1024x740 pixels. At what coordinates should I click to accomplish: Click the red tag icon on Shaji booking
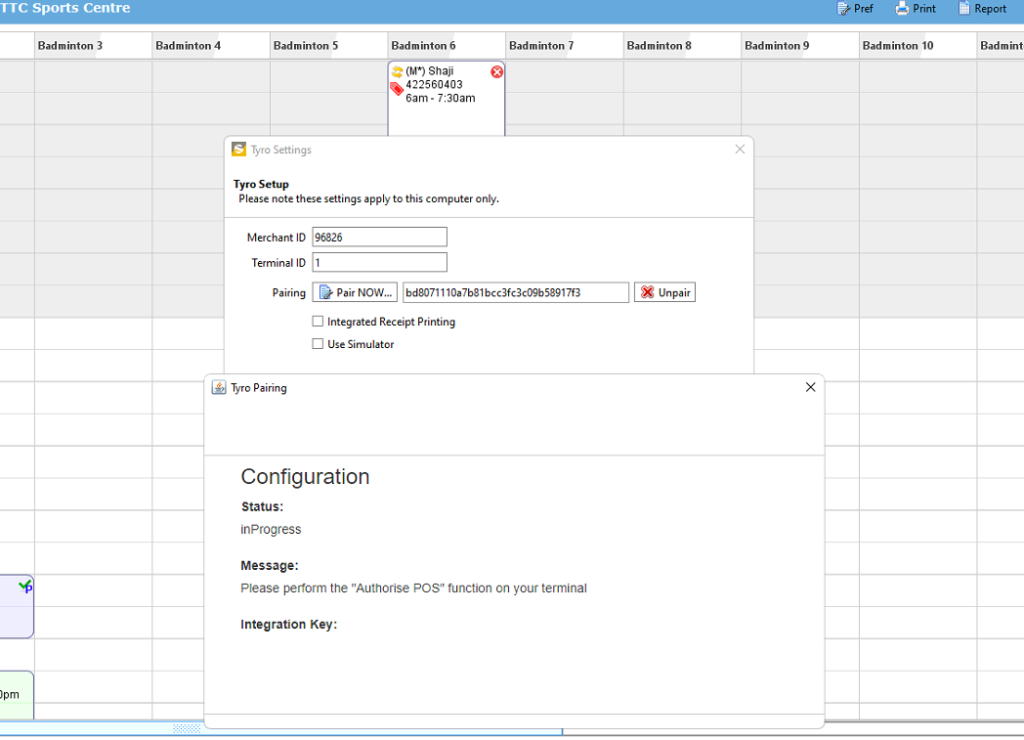pos(396,89)
